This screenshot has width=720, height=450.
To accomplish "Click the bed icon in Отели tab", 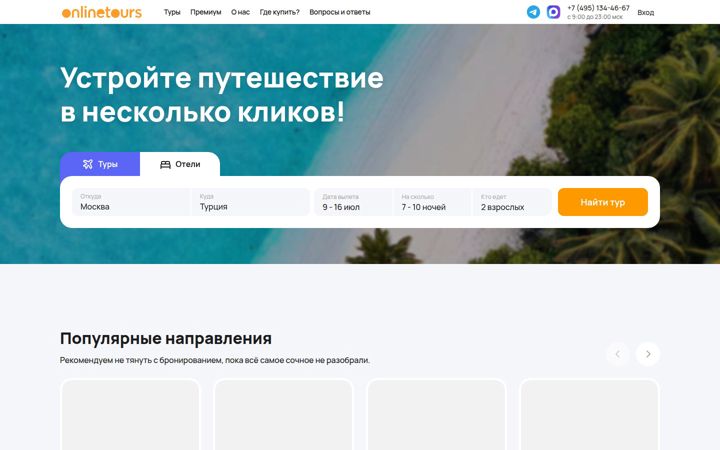I will point(165,164).
